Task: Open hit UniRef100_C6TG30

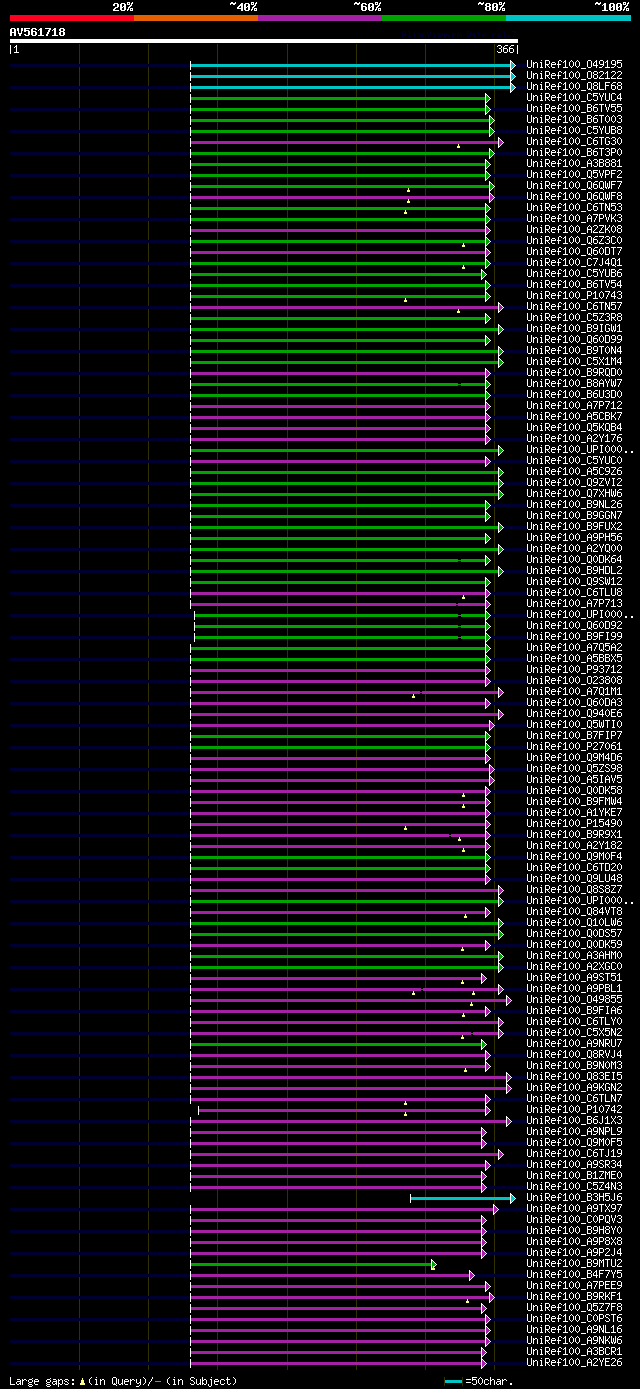Action: [574, 141]
